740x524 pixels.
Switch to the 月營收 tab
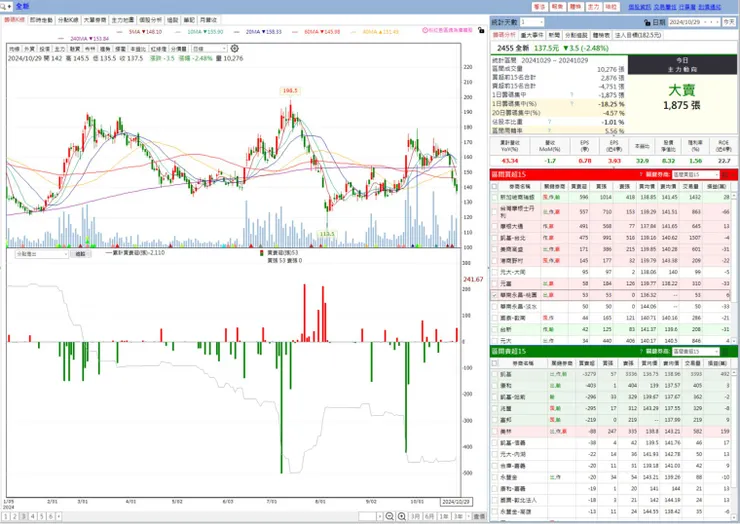tap(208, 20)
